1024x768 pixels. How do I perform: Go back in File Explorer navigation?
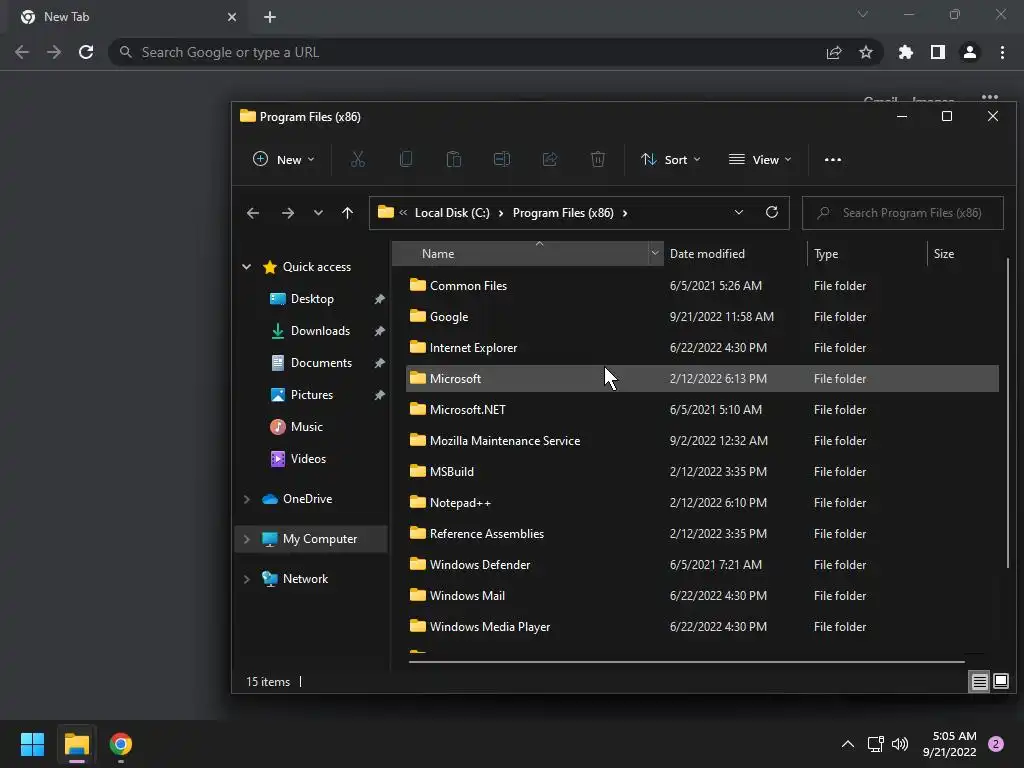tap(253, 213)
